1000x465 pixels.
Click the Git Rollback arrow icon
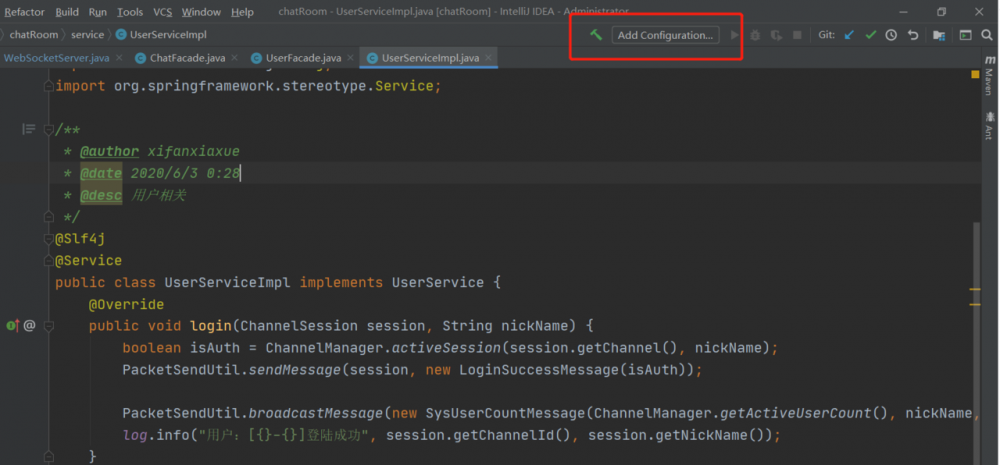(912, 35)
